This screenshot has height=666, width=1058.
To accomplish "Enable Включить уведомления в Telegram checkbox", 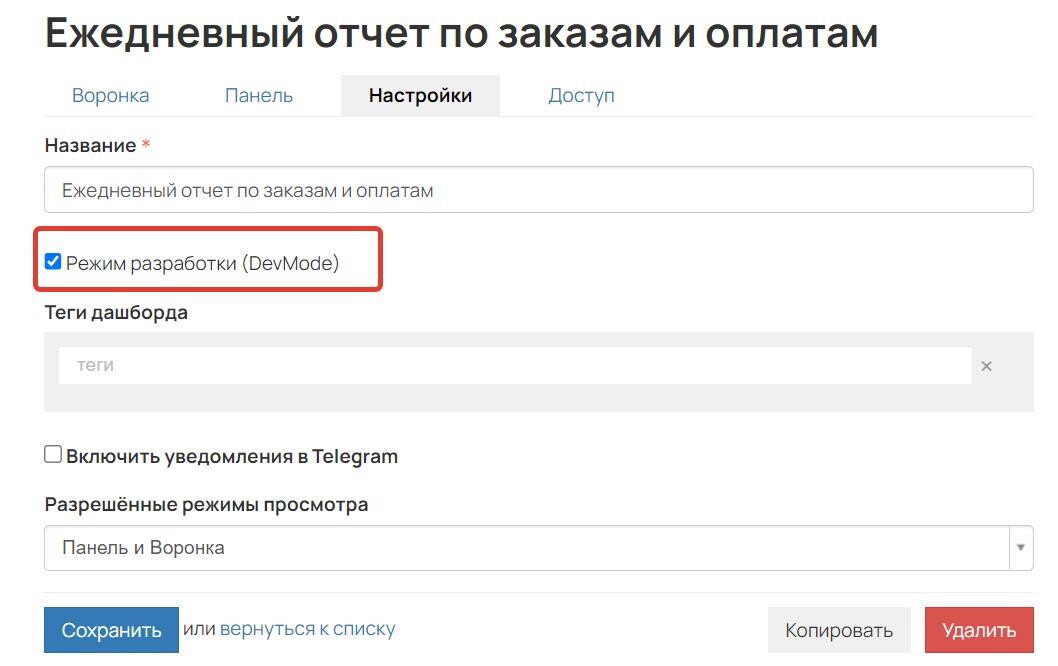I will click(53, 455).
